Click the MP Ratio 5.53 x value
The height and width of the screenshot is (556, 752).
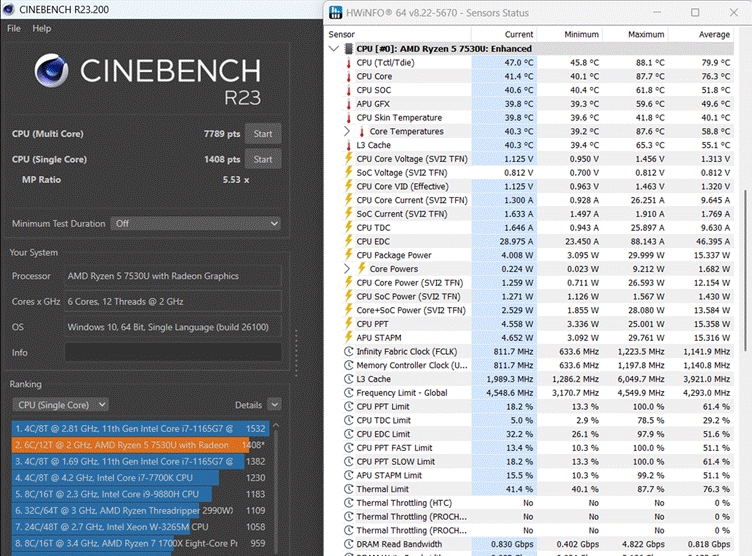(236, 179)
